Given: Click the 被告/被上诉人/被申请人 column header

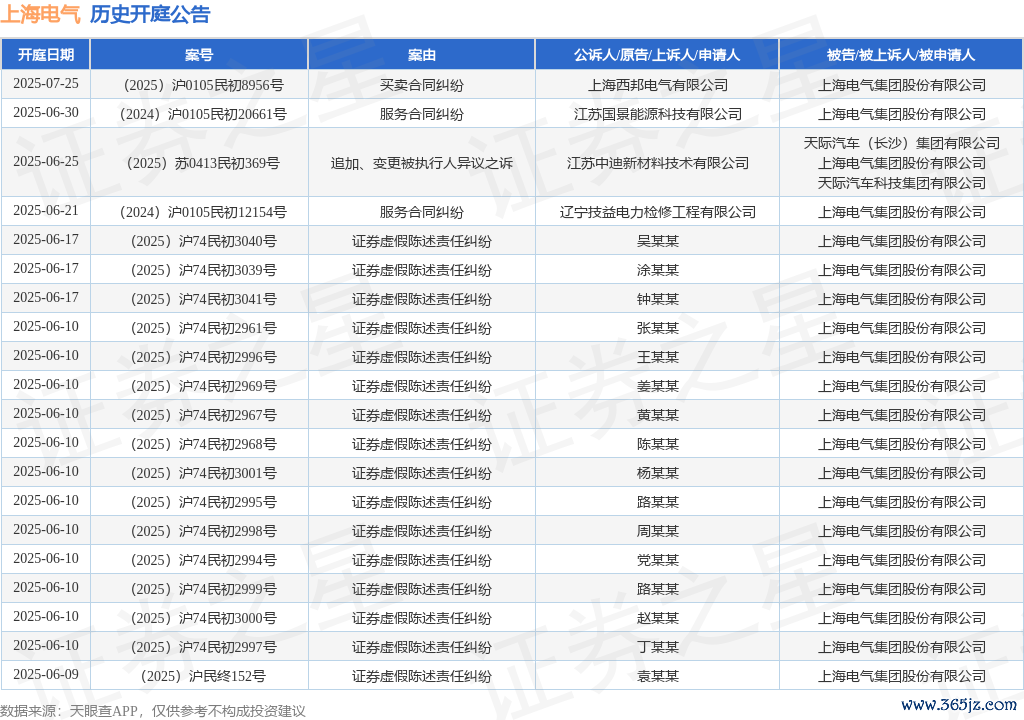Looking at the screenshot, I should (900, 55).
